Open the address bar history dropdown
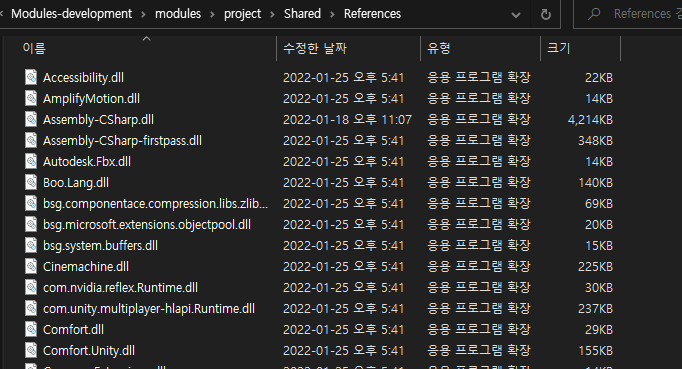 click(x=516, y=15)
